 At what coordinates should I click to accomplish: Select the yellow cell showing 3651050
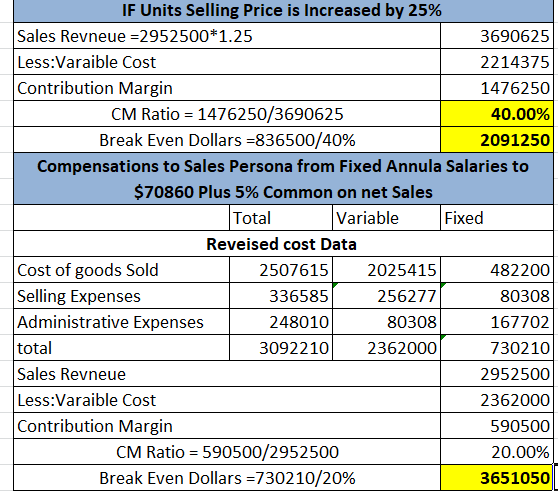pos(497,477)
